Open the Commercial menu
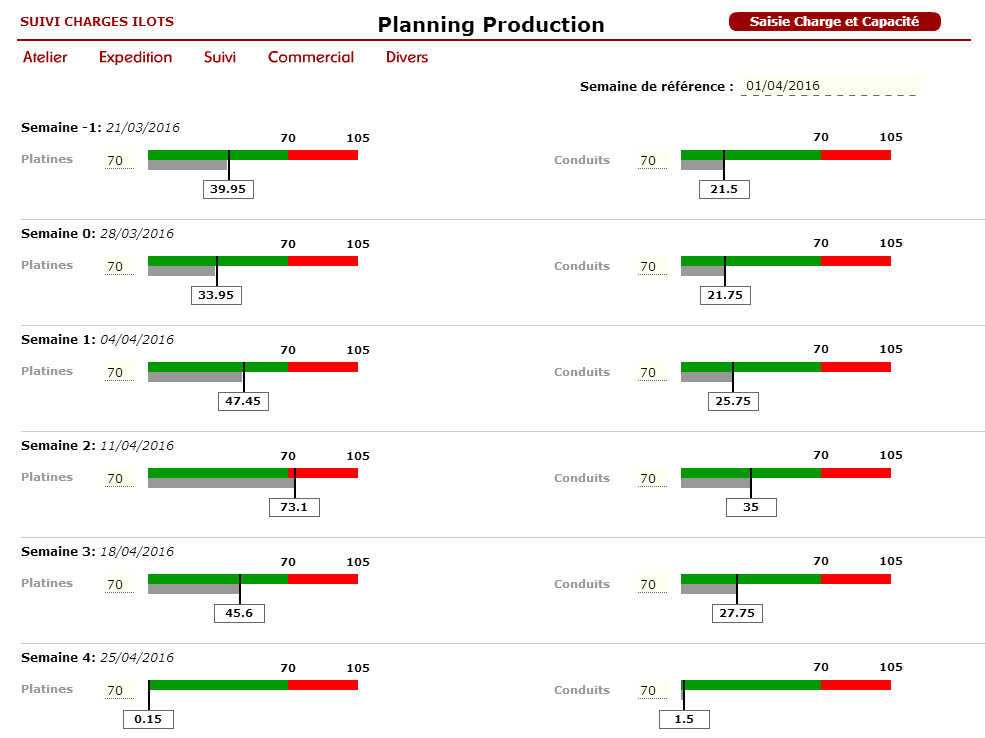The height and width of the screenshot is (738, 985). [x=311, y=58]
